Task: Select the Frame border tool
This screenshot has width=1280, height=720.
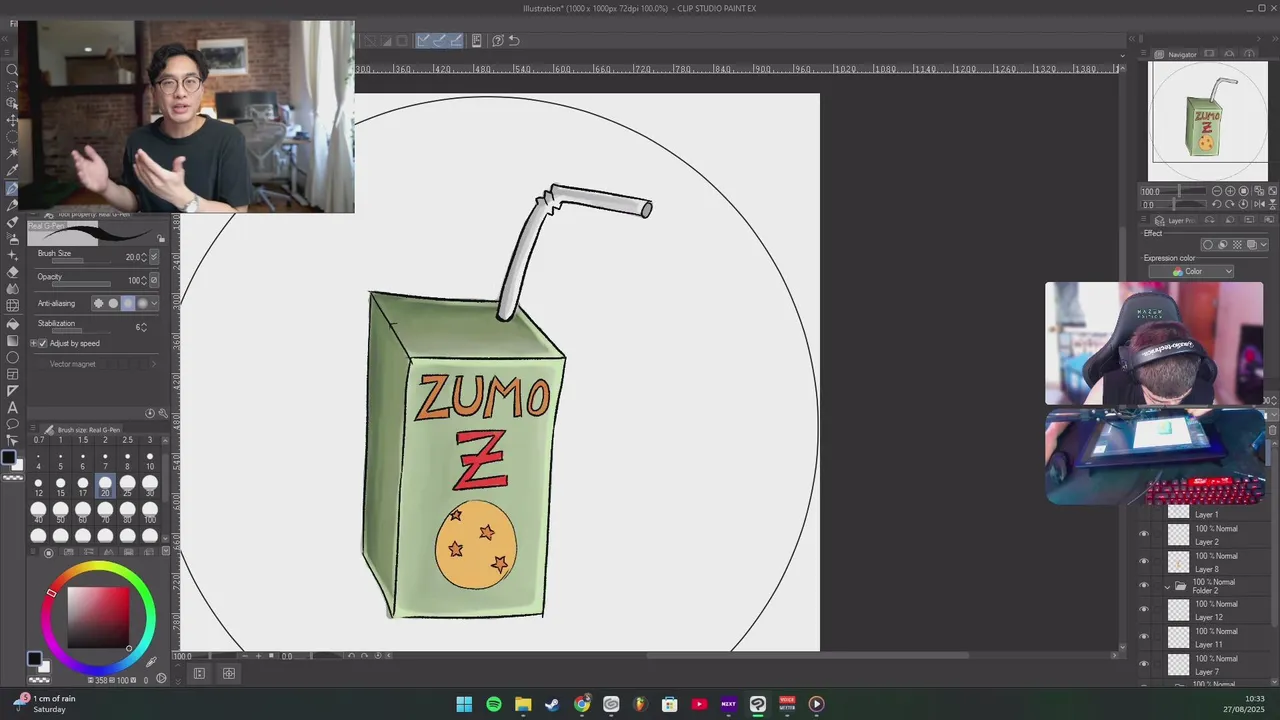Action: [x=12, y=374]
